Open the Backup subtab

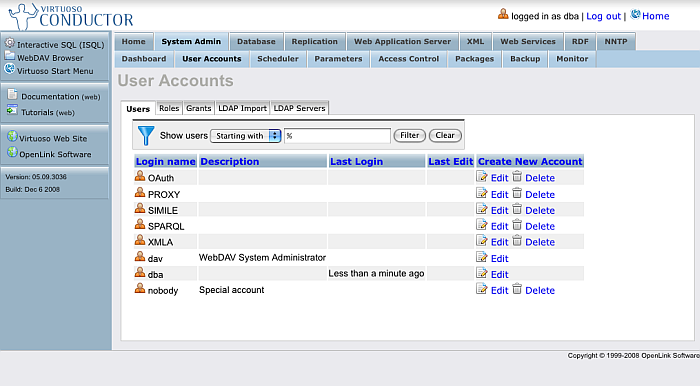tap(525, 59)
